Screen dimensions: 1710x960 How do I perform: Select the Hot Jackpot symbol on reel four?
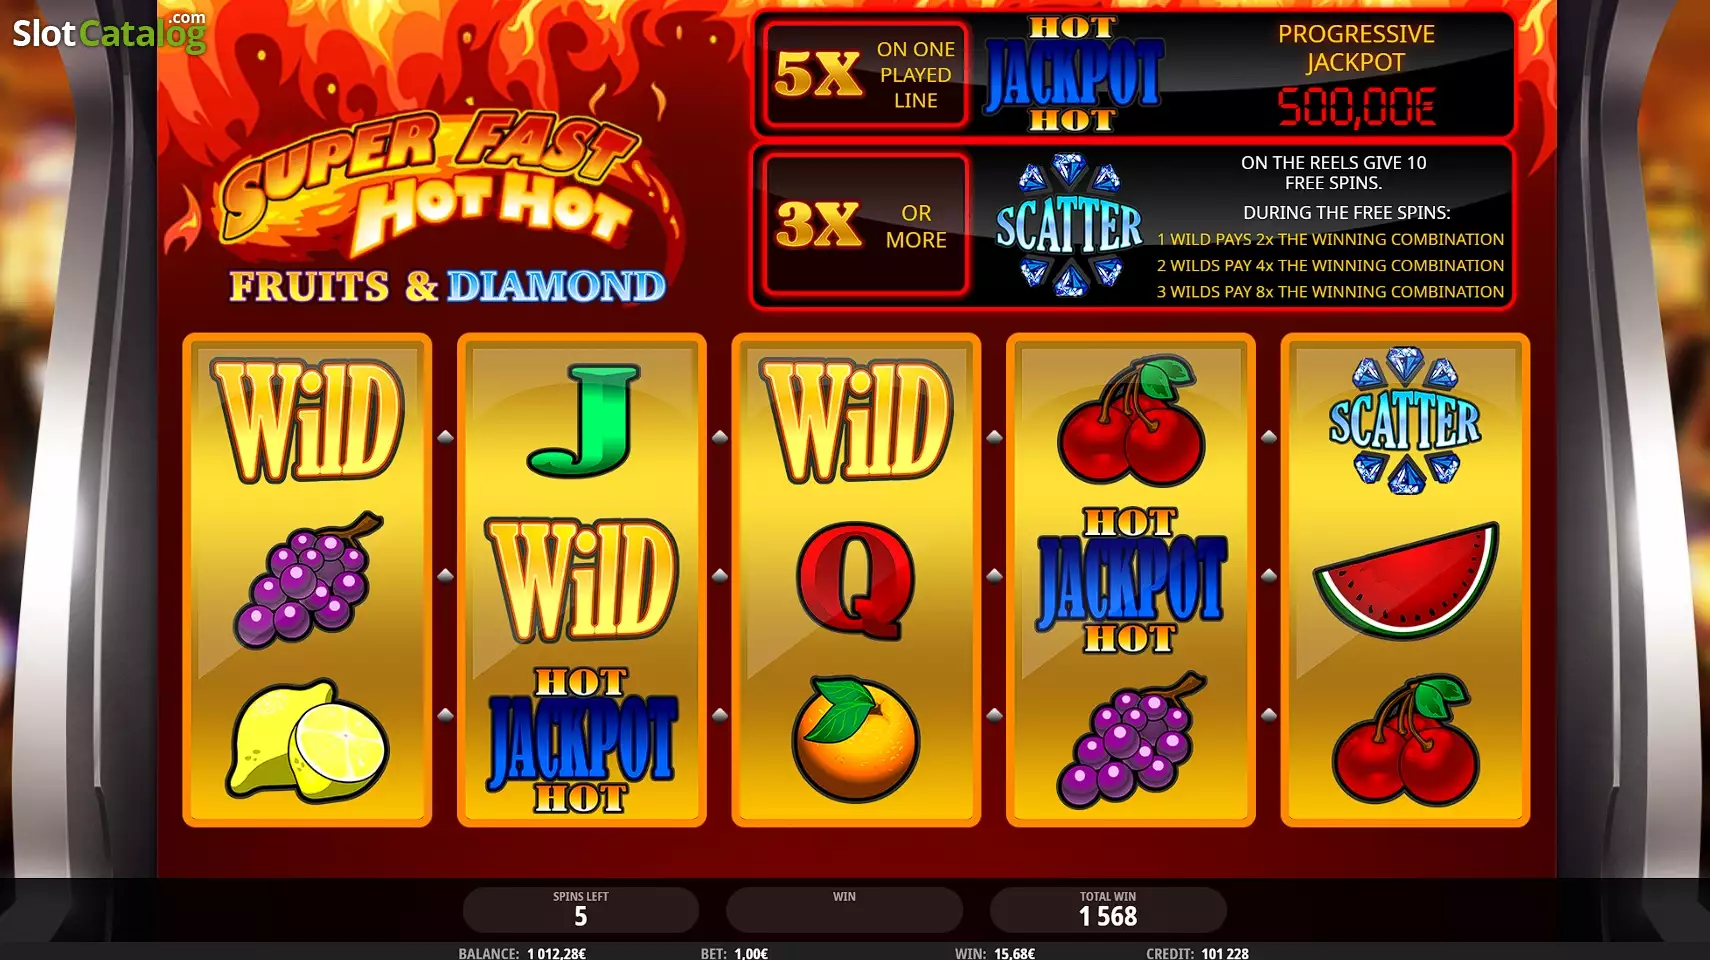(1131, 580)
